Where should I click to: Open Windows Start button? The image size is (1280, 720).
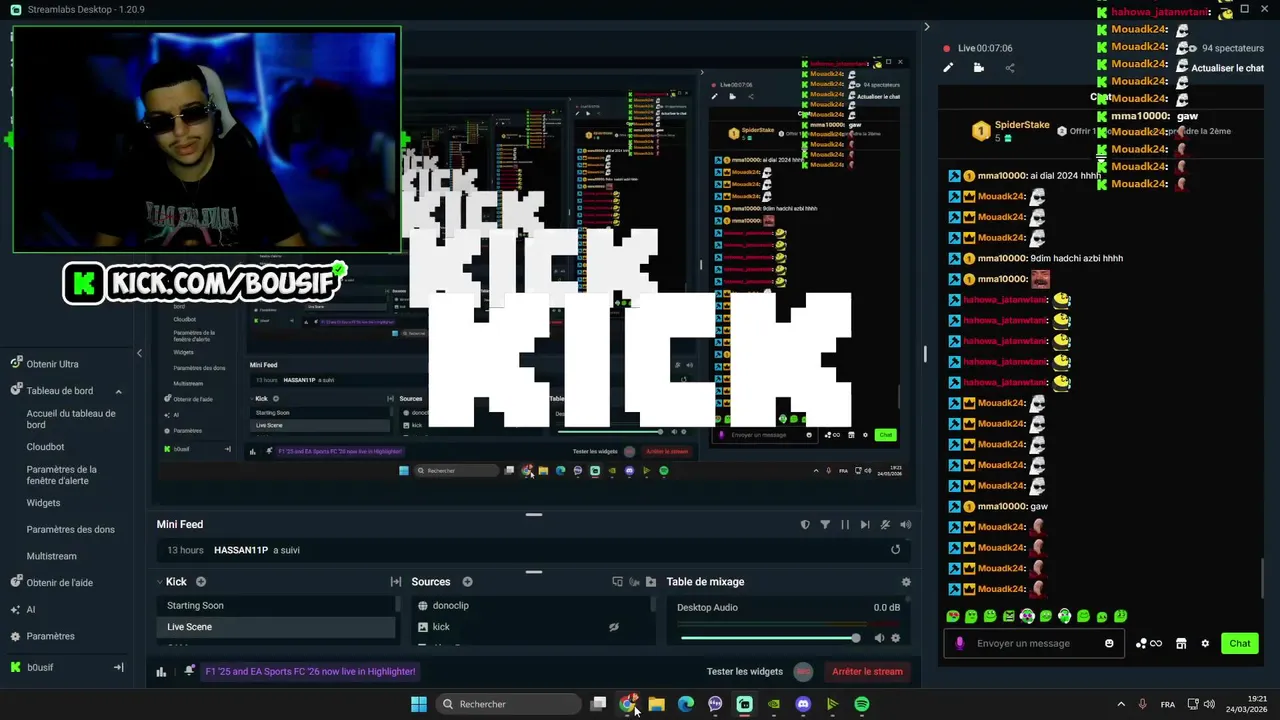(419, 704)
